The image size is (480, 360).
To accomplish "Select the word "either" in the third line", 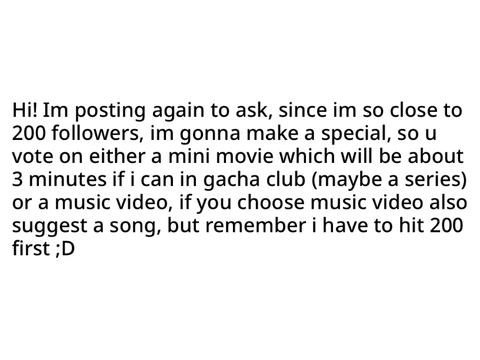I will point(117,156).
